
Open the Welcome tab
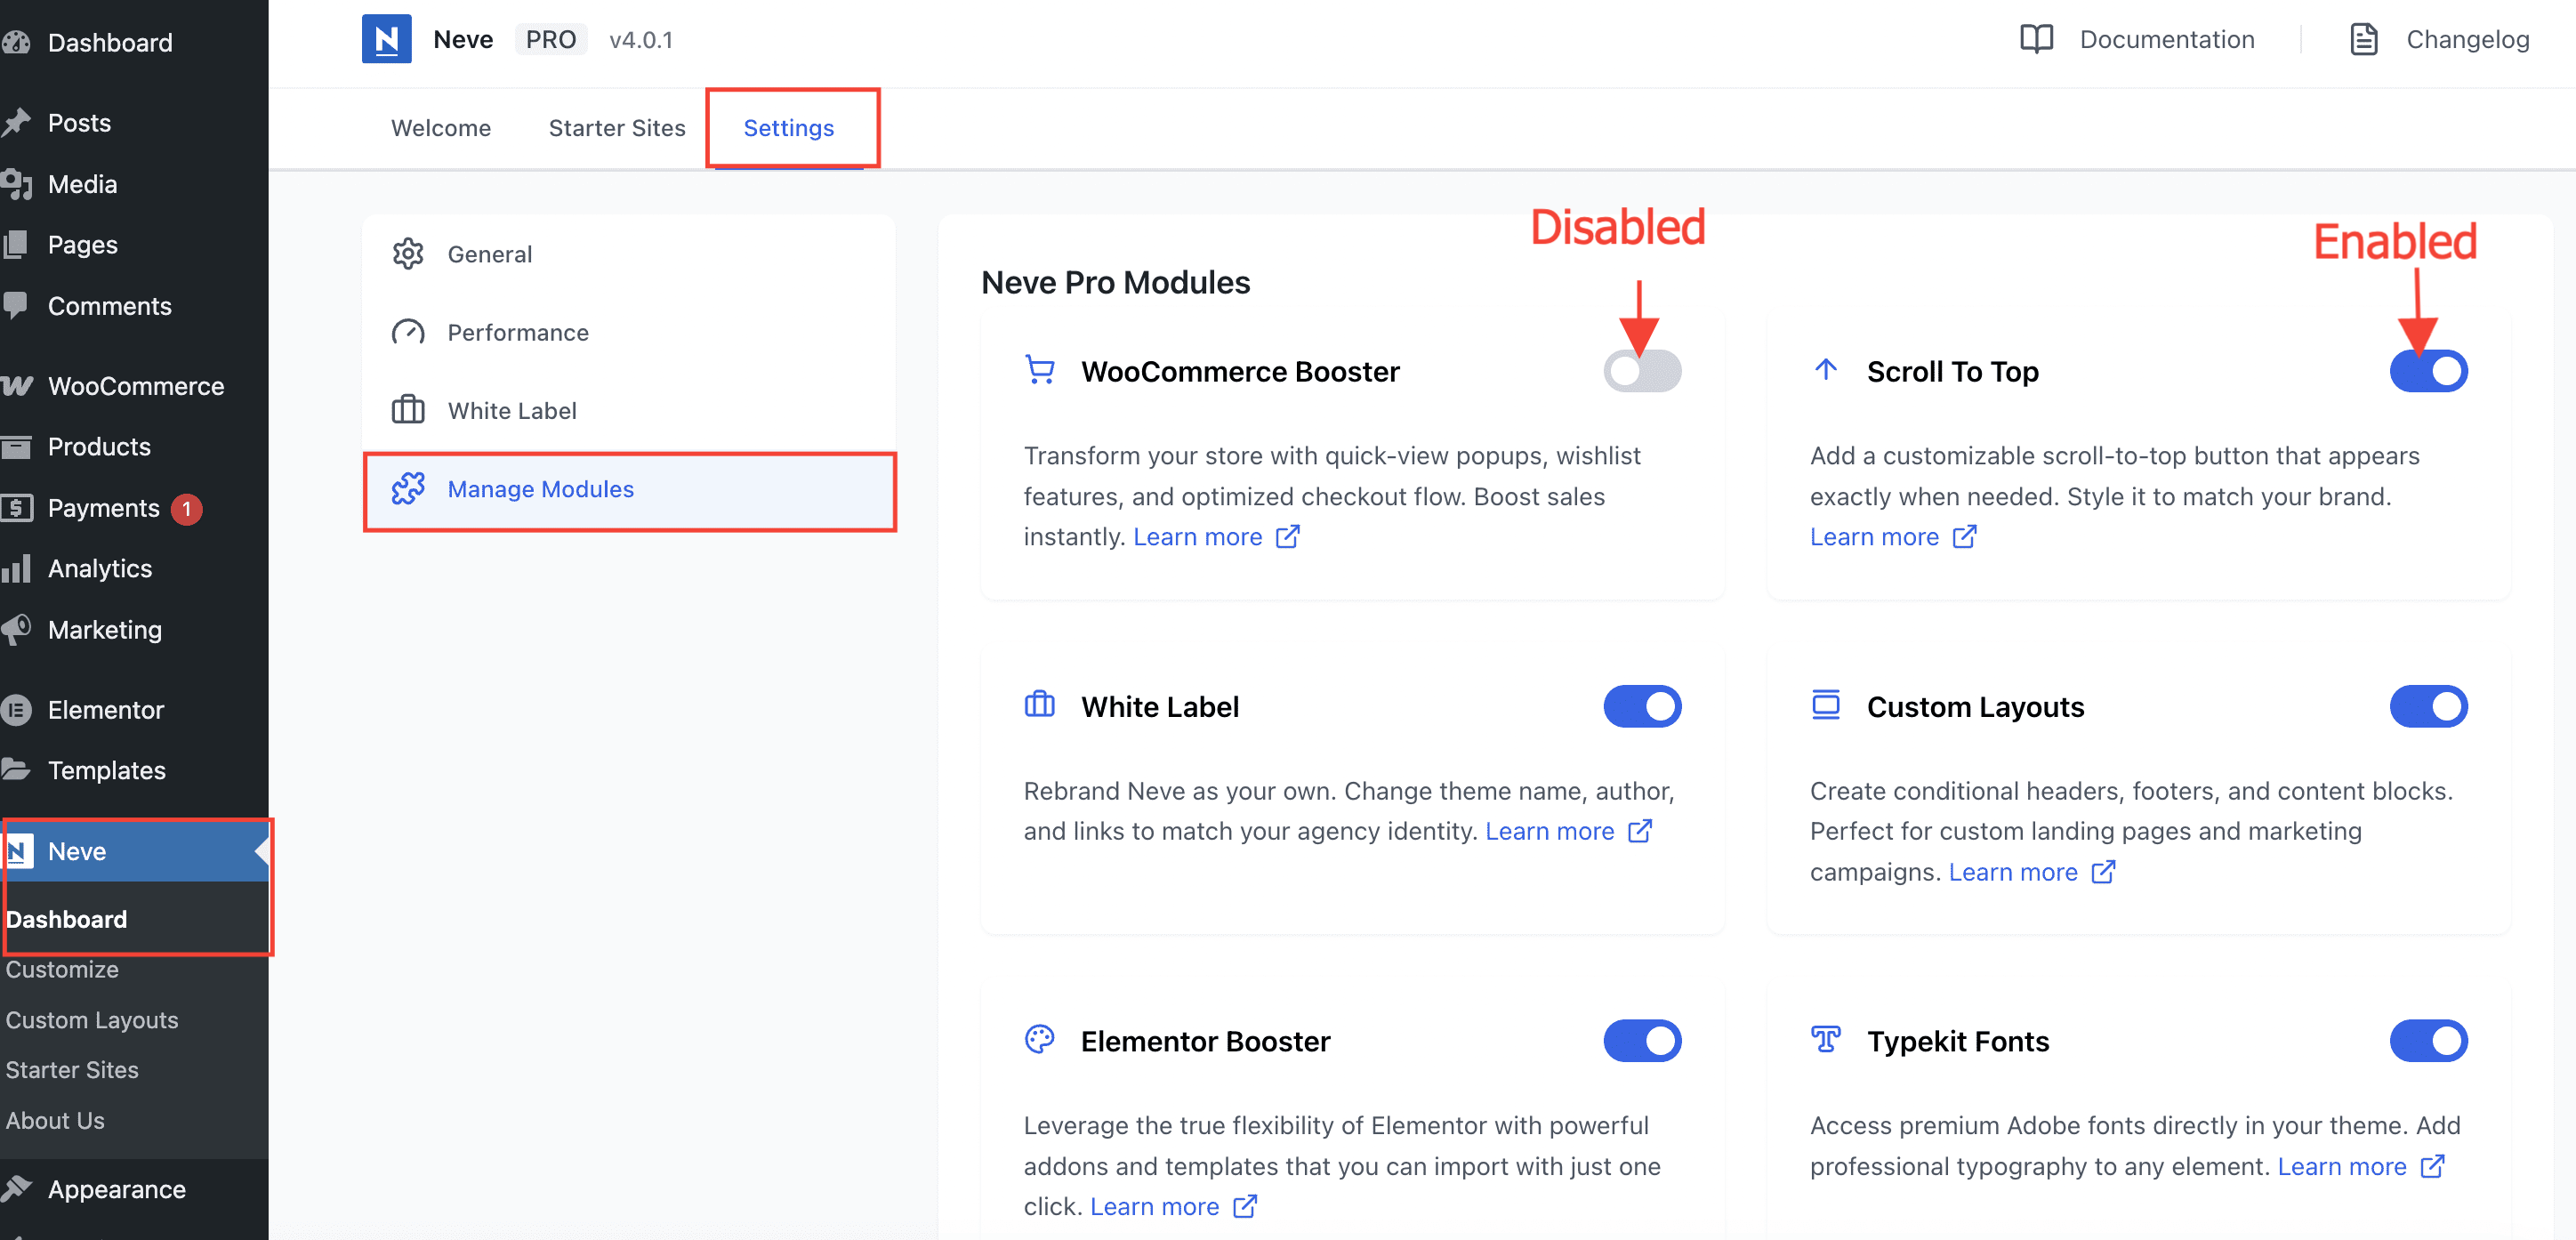(441, 128)
